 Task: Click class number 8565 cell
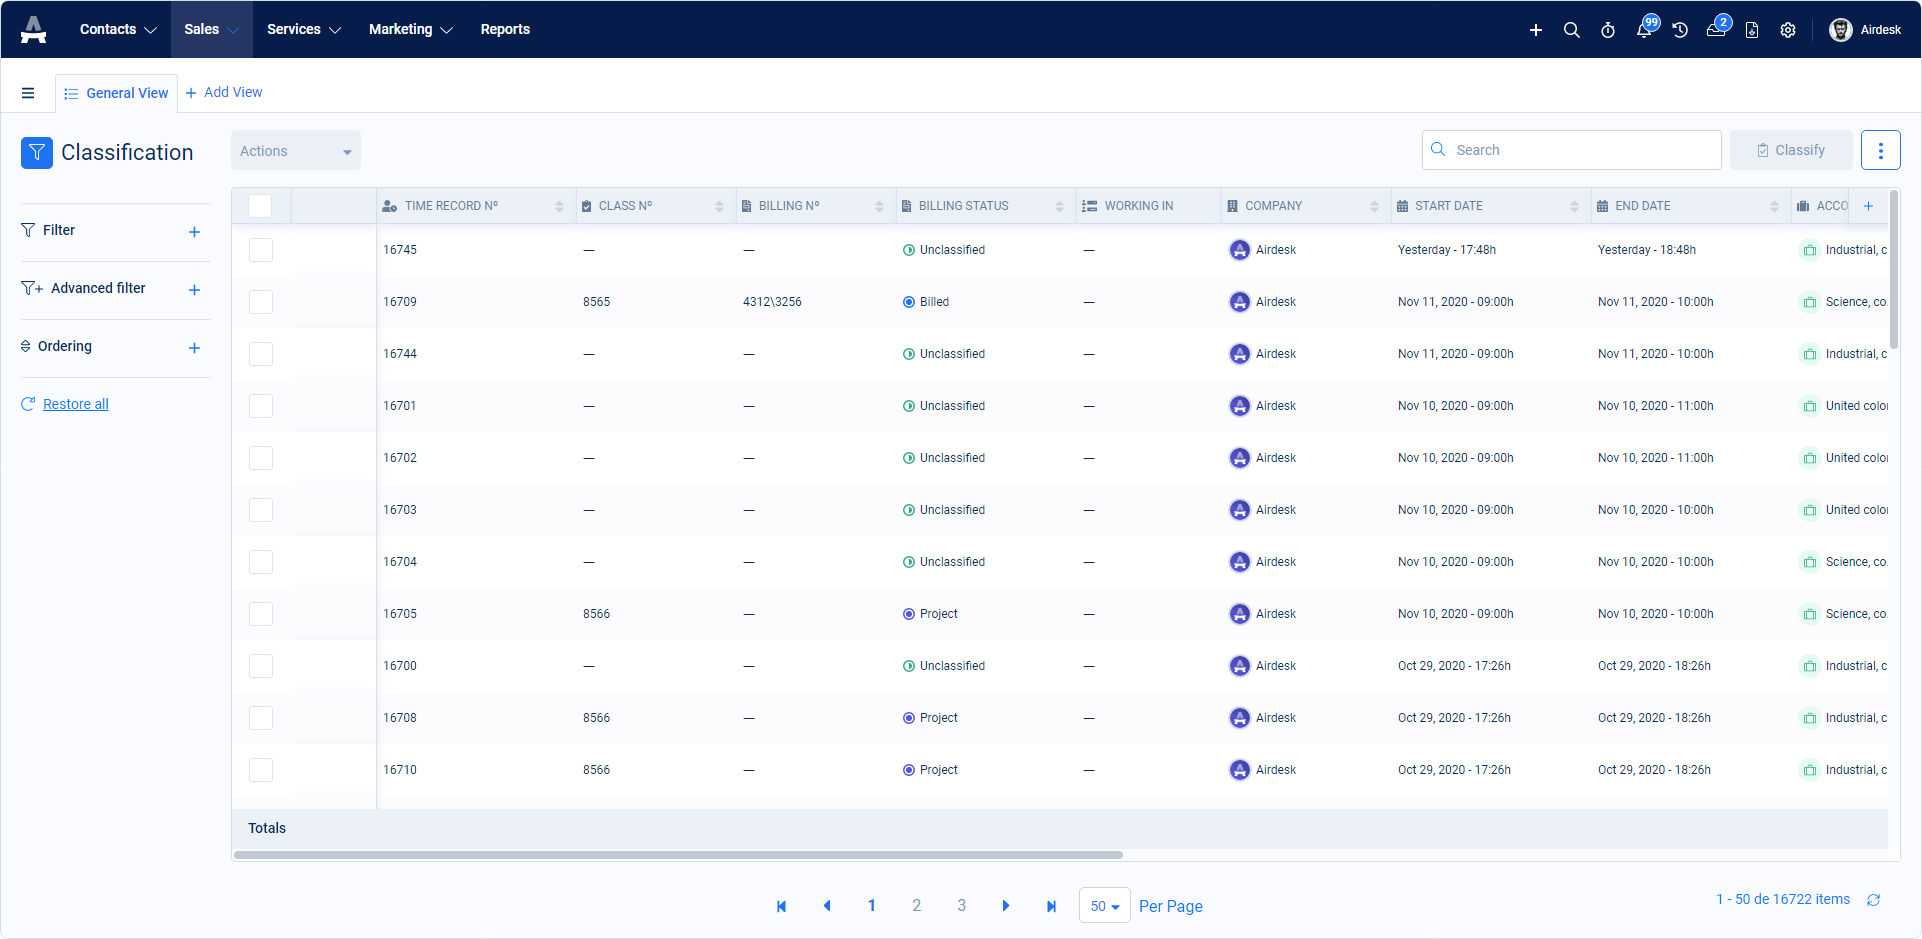[x=596, y=302]
